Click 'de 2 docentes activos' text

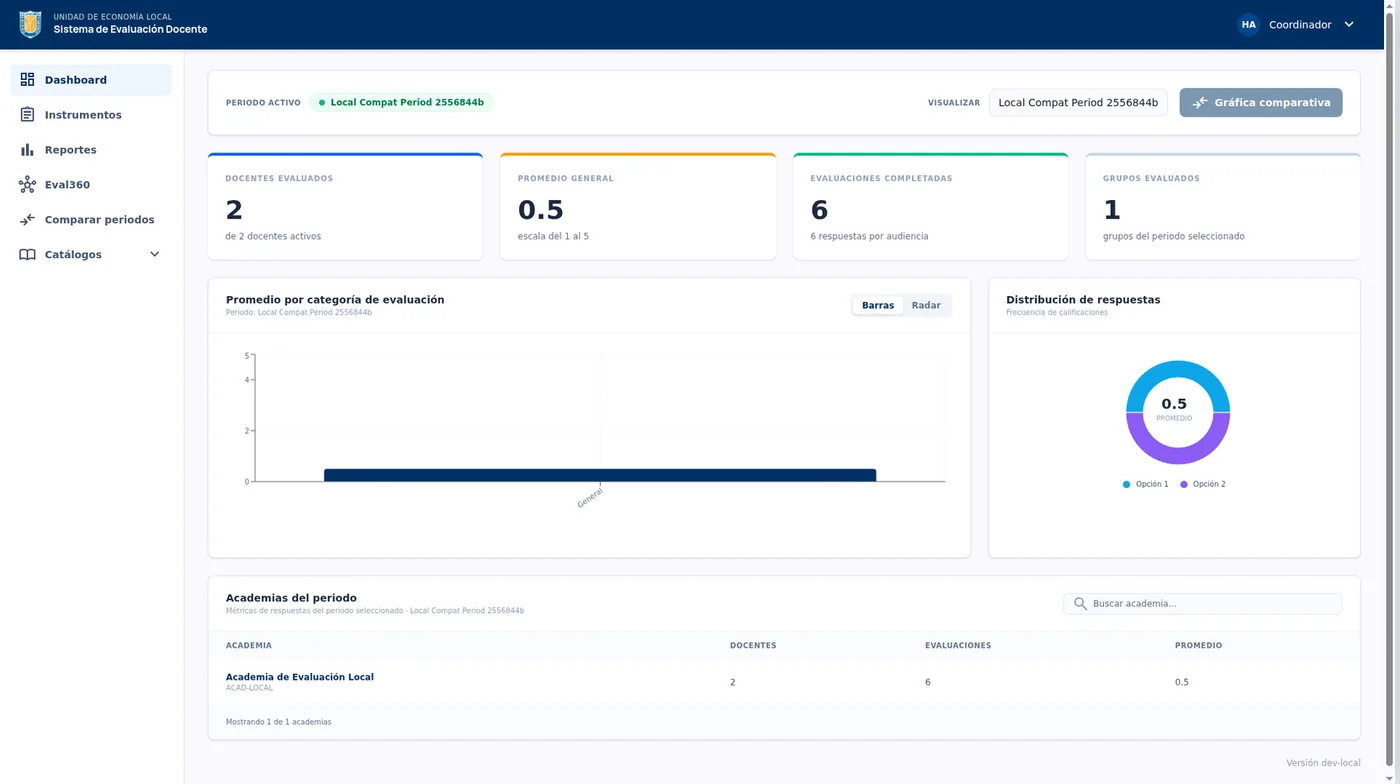click(x=273, y=237)
